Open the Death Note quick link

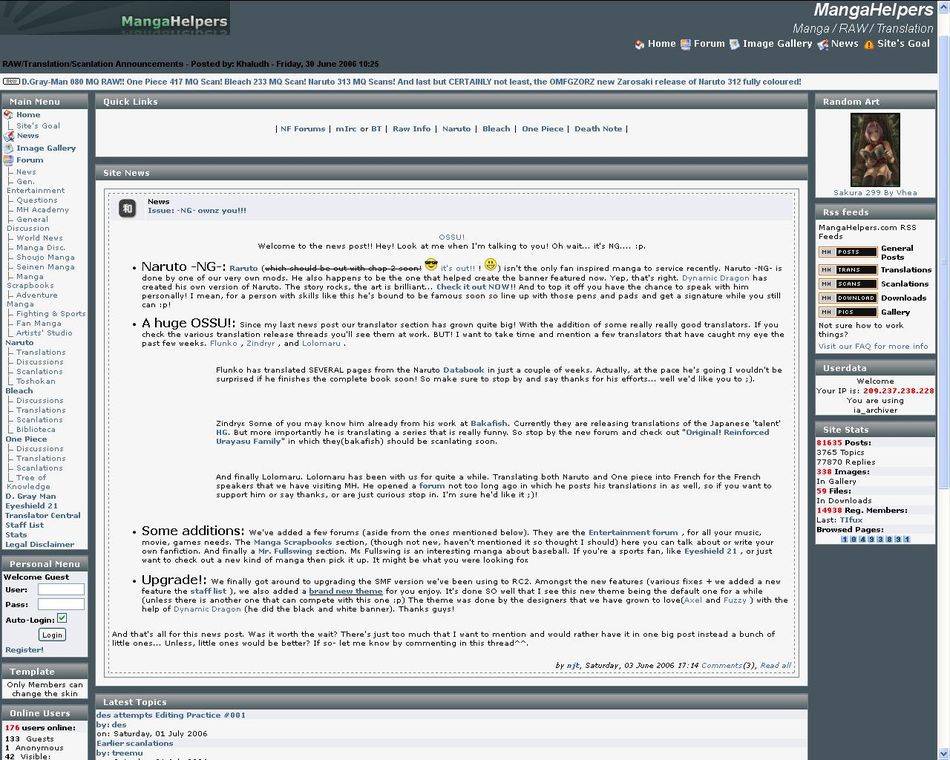pyautogui.click(x=598, y=128)
